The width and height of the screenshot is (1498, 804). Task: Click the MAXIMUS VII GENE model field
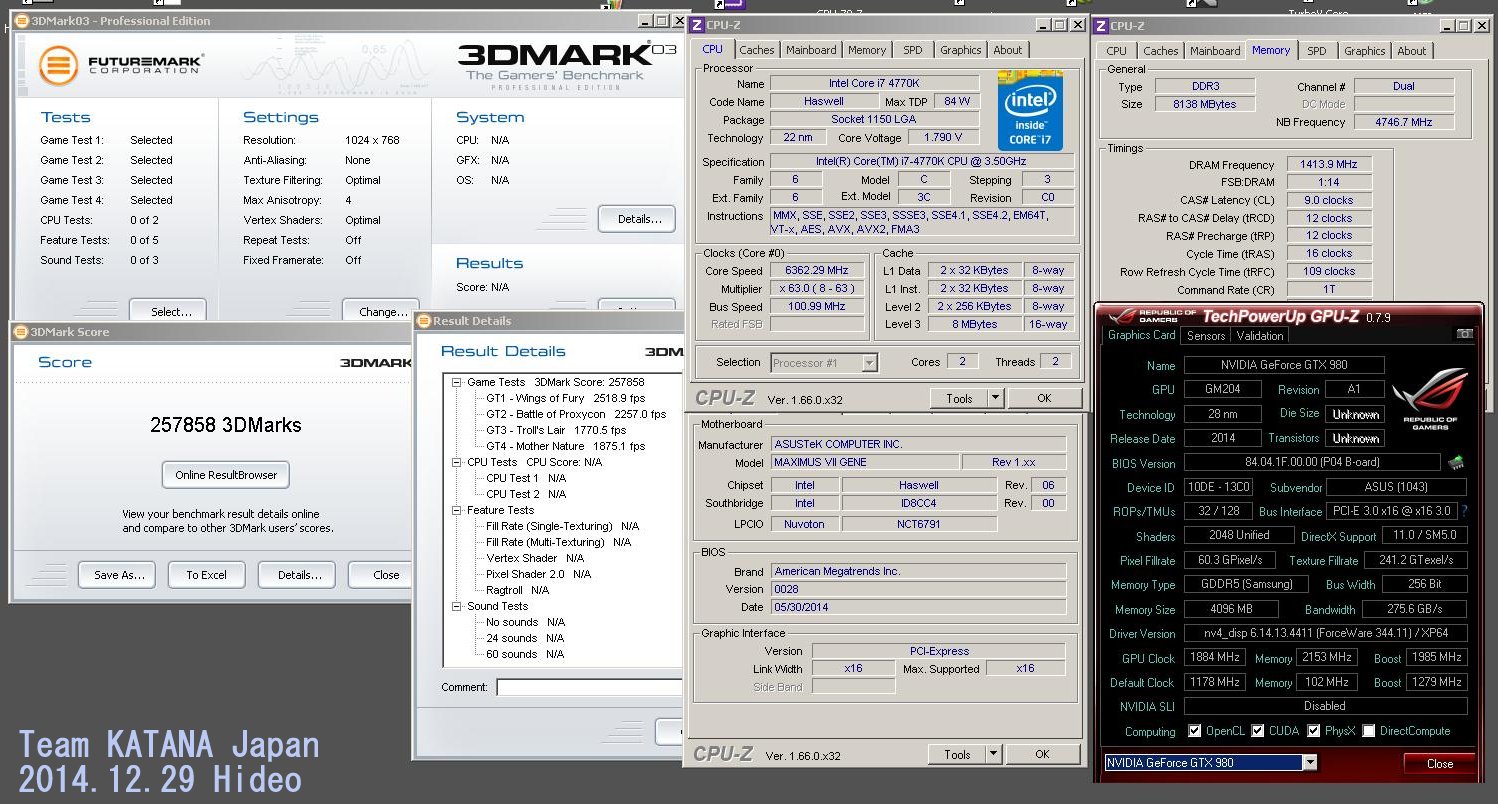click(864, 463)
